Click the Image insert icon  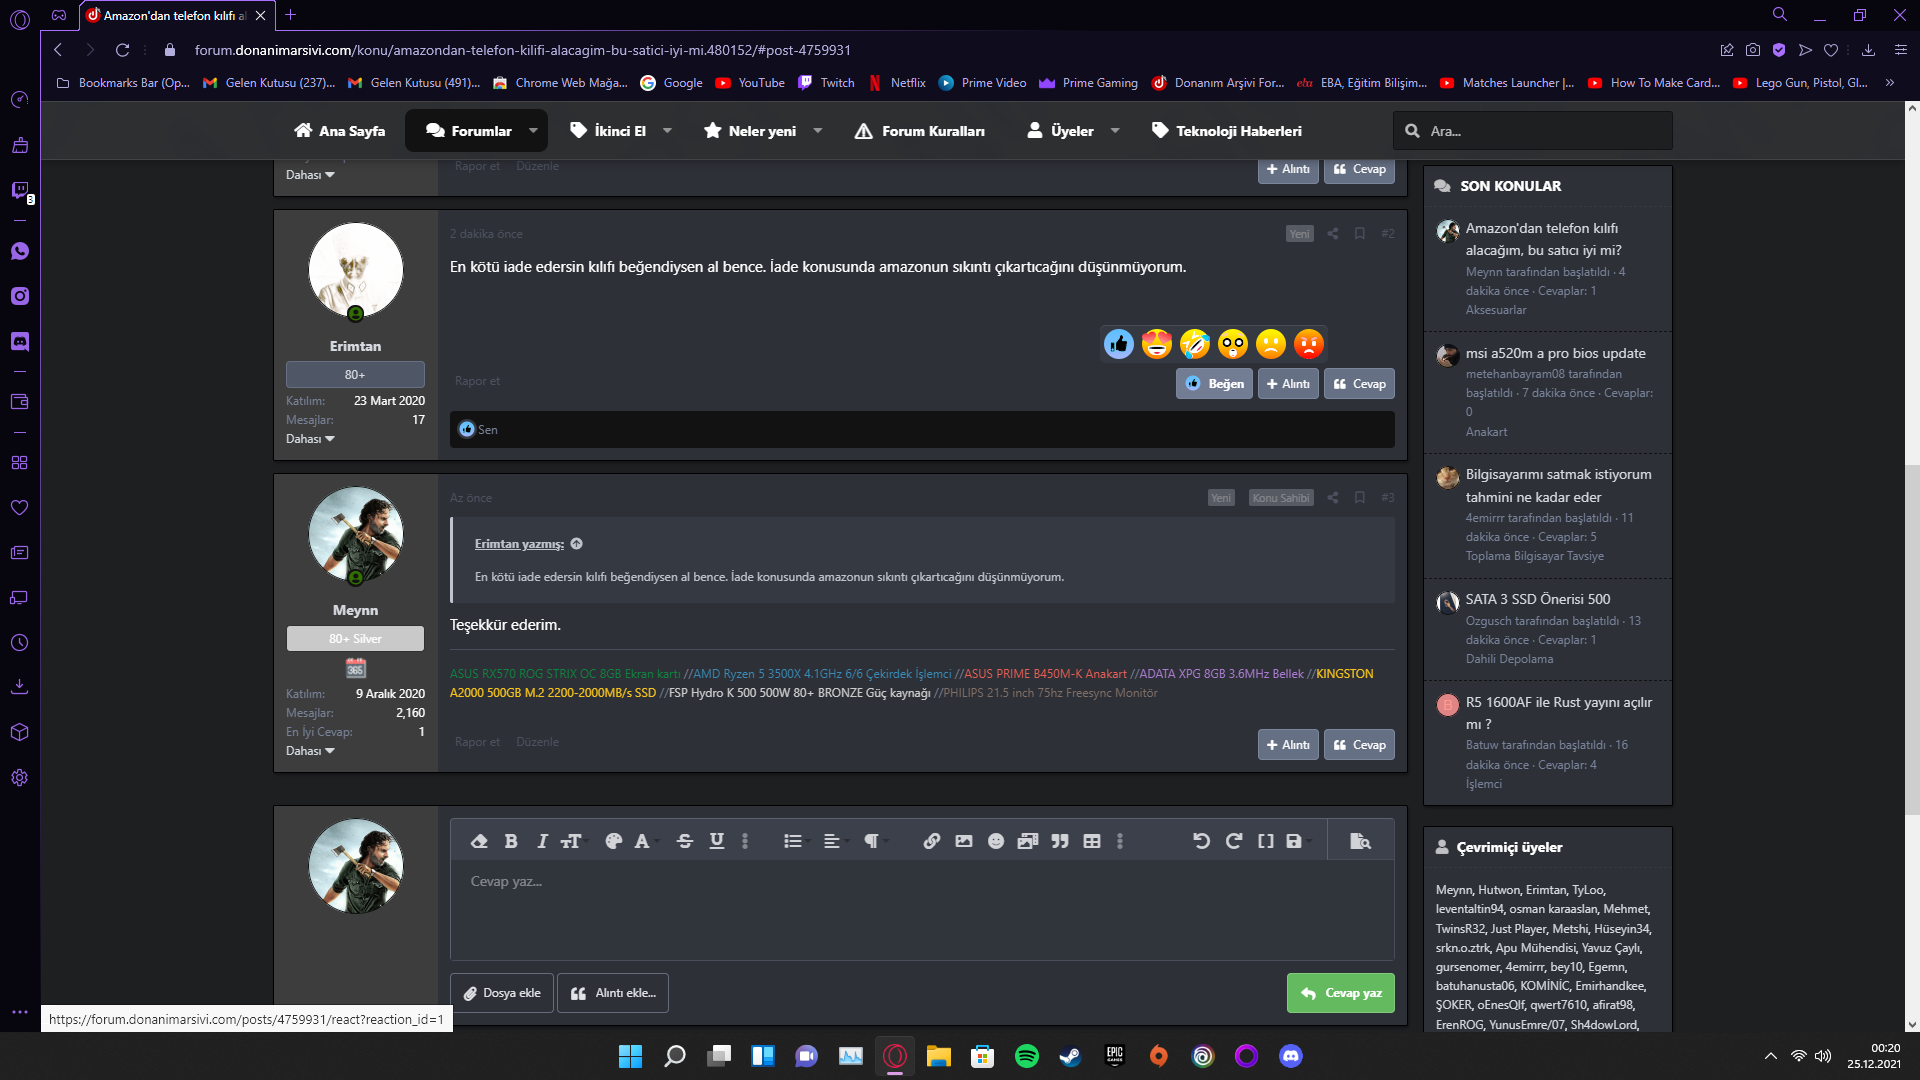(964, 841)
